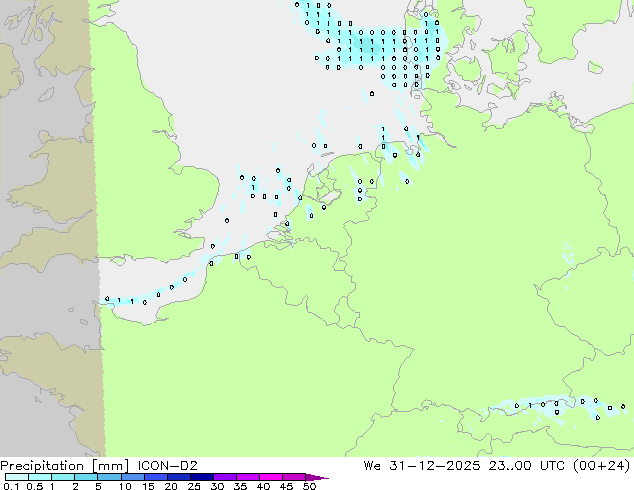The image size is (634, 490).
Task: Click the '23.00' time text
Action: pos(509,466)
